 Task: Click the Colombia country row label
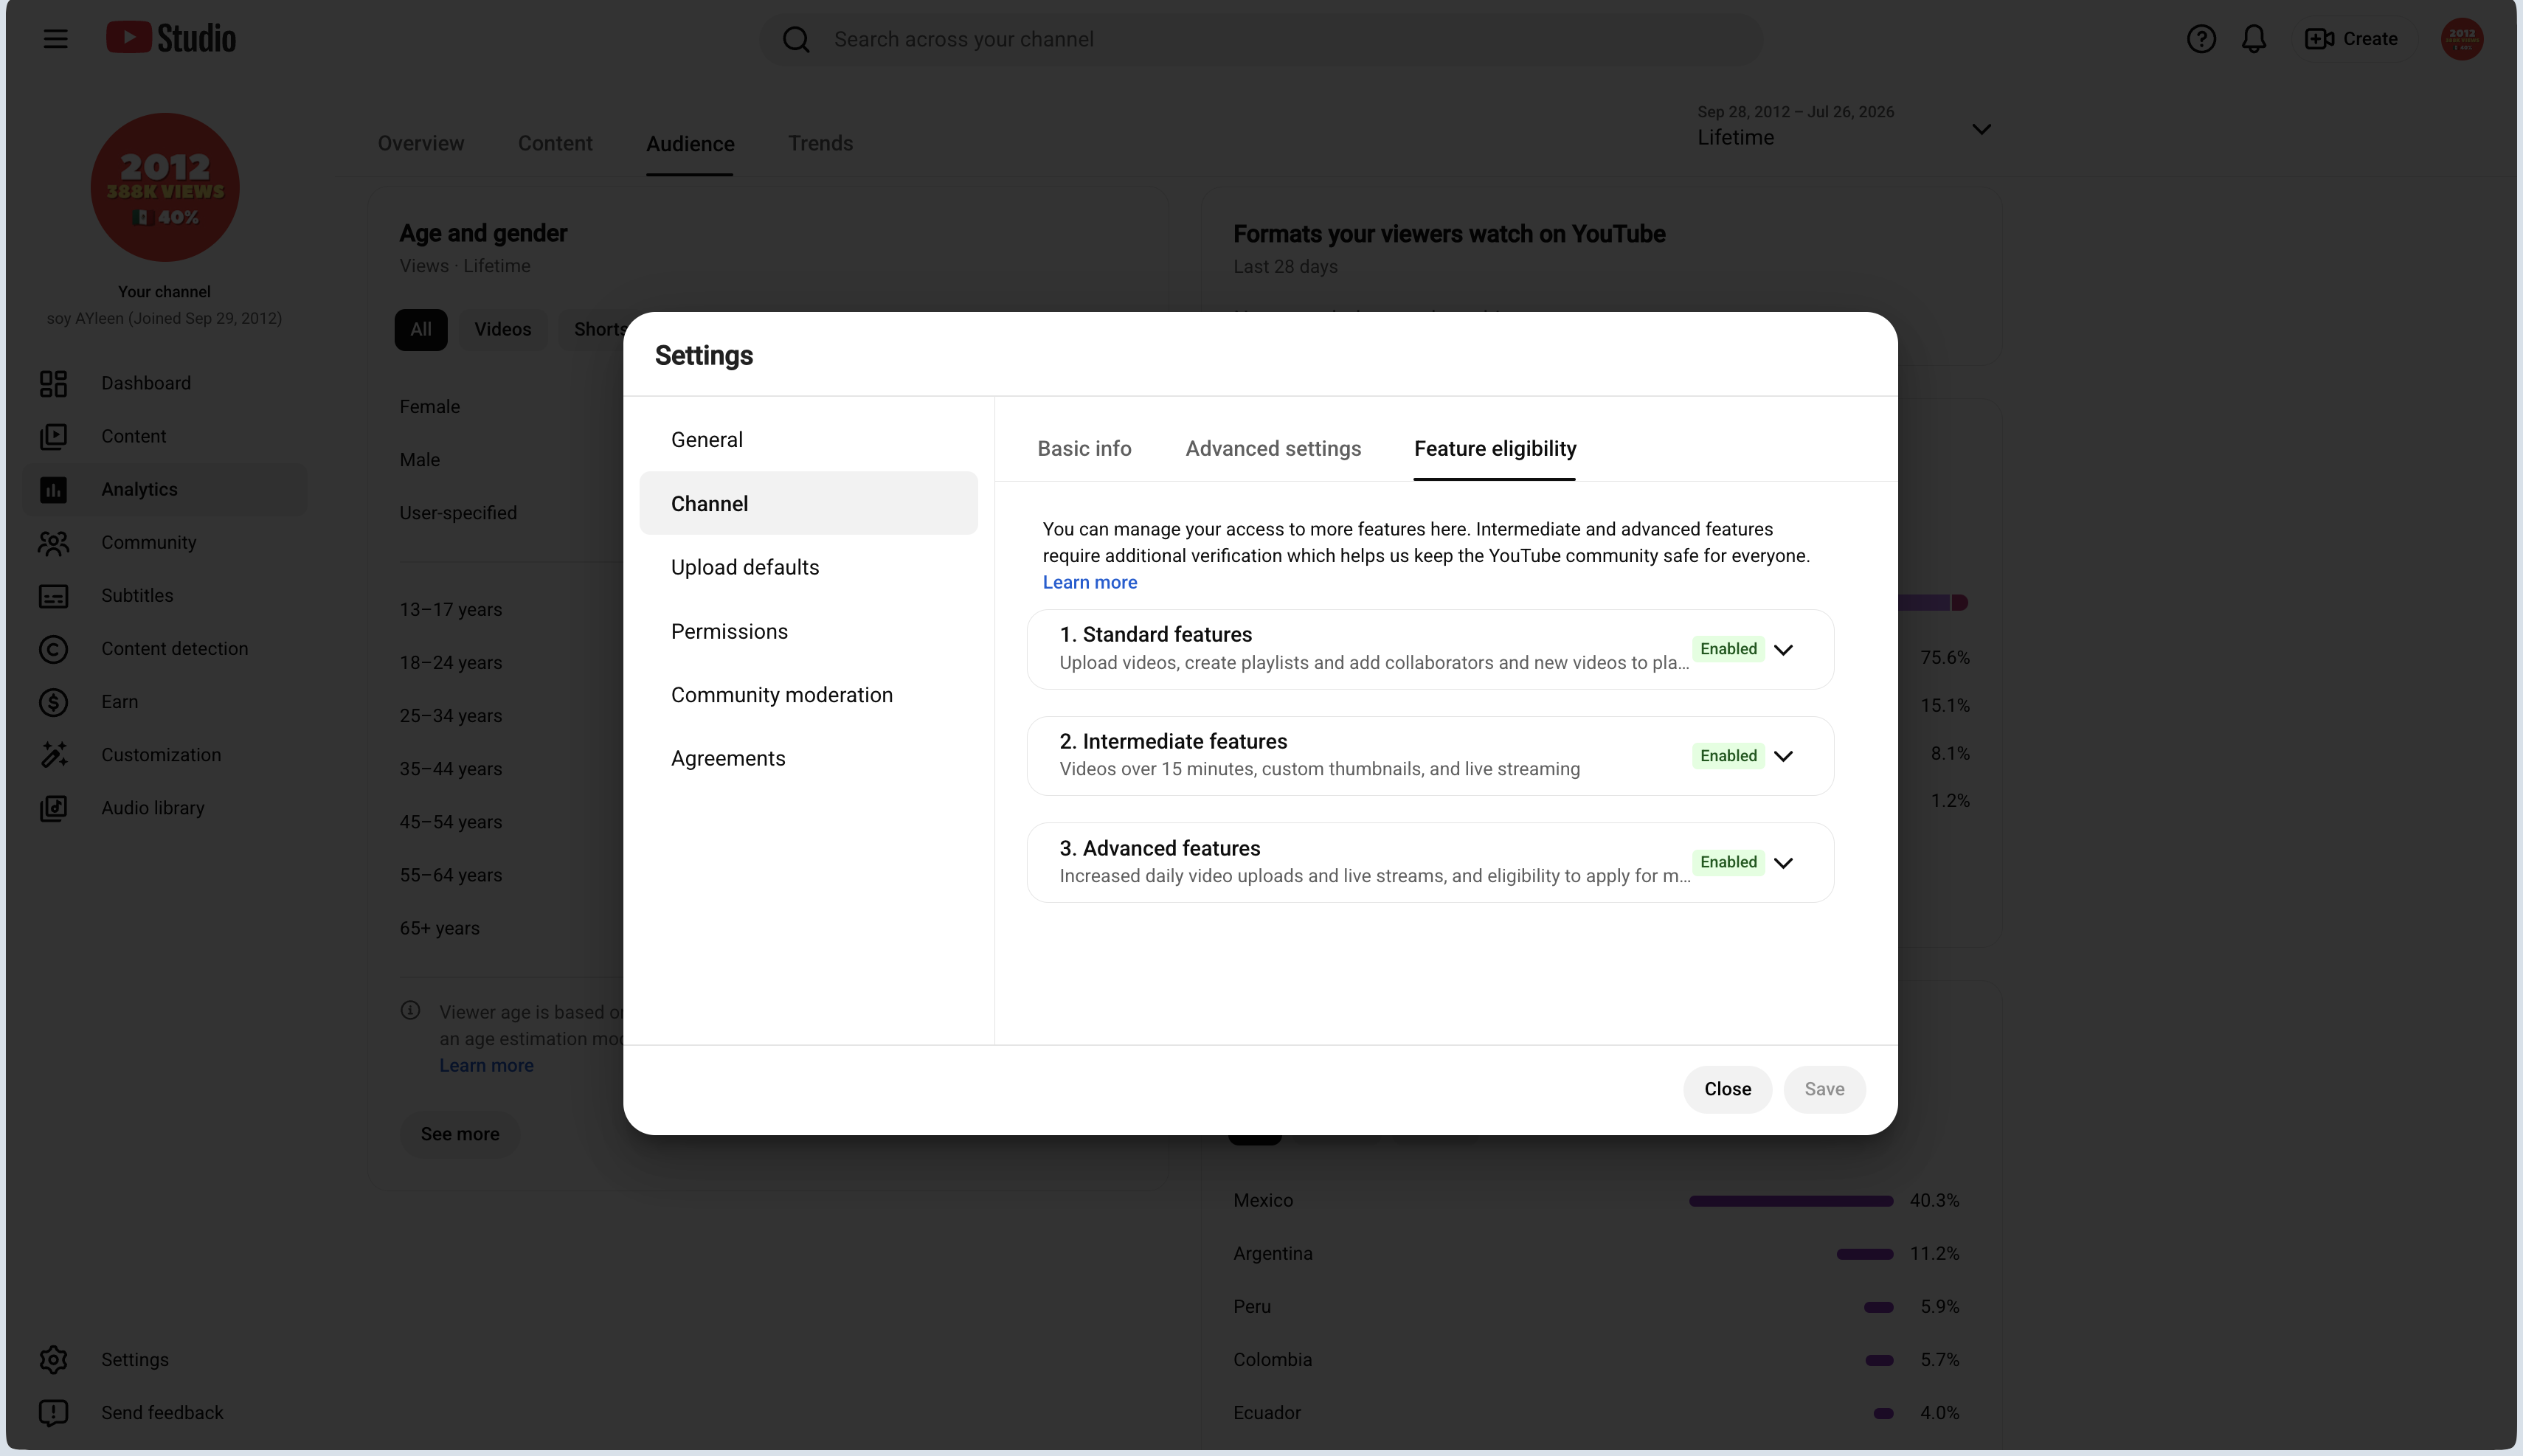click(1272, 1360)
